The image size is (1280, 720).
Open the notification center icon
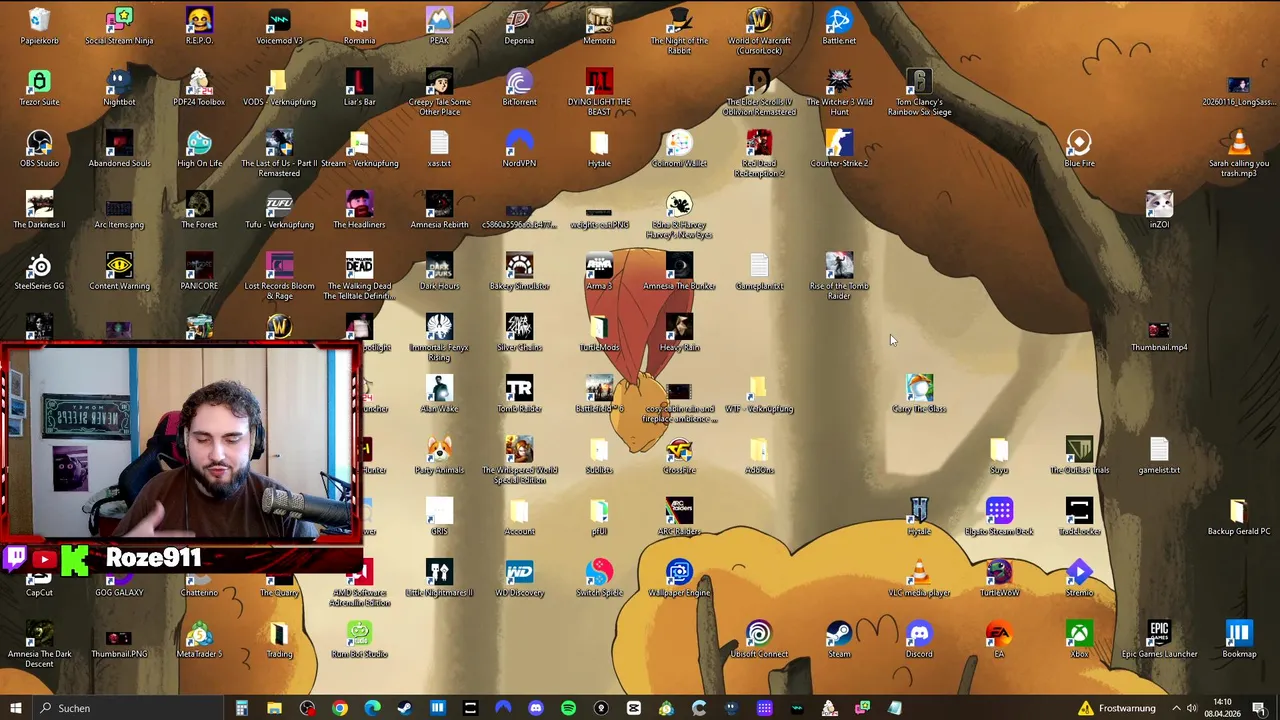[1259, 708]
